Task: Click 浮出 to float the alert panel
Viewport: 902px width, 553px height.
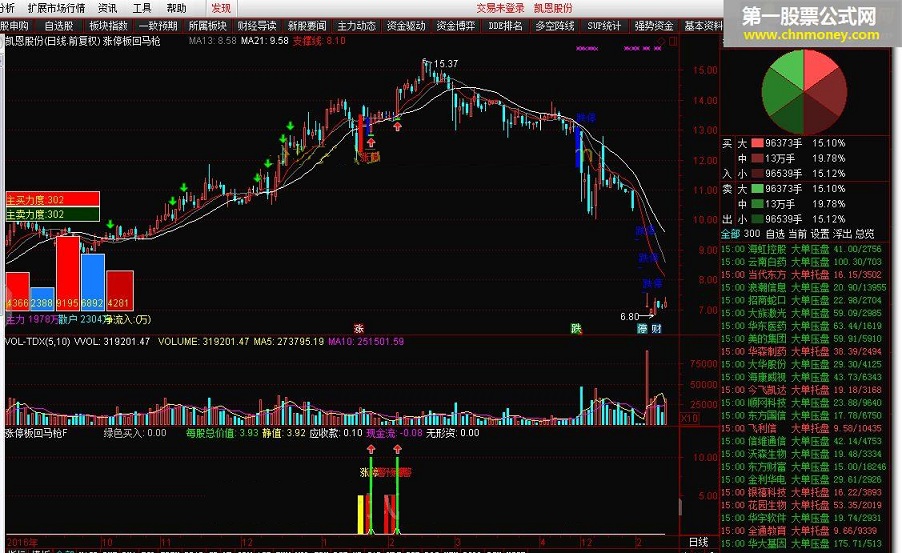Action: pyautogui.click(x=842, y=234)
